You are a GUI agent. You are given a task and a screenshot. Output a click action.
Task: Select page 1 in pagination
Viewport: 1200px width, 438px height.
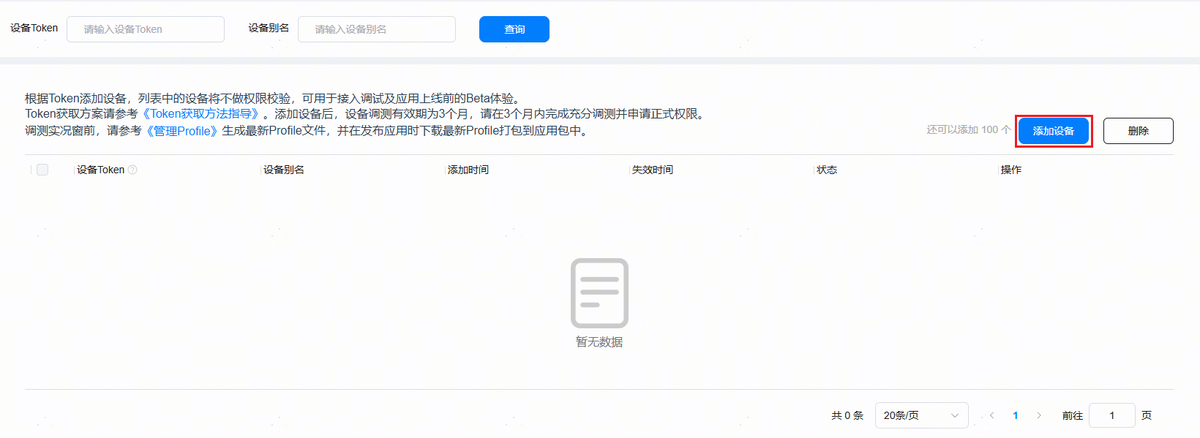pos(1016,415)
